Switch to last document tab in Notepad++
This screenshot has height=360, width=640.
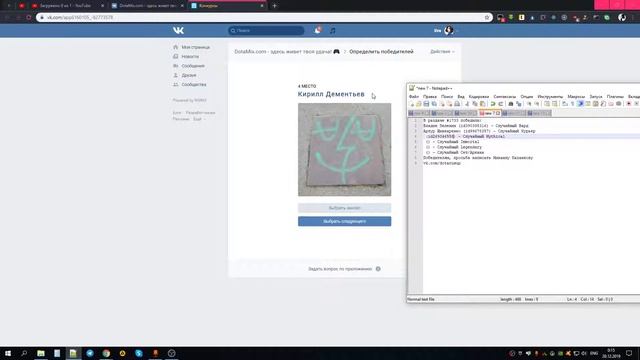pos(539,113)
